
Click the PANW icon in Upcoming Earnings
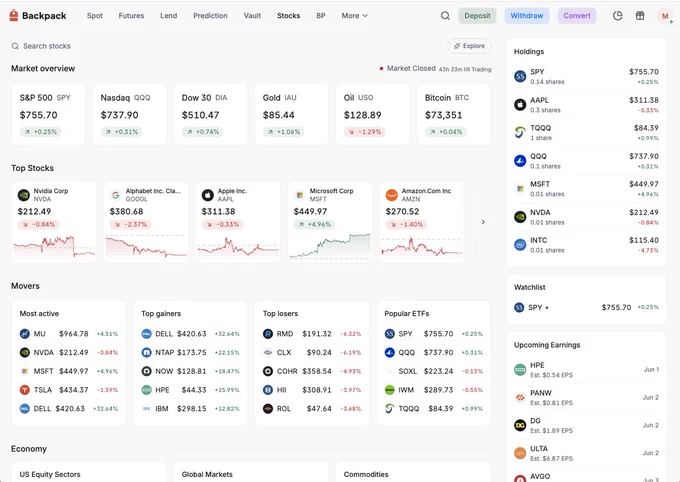[x=520, y=397]
